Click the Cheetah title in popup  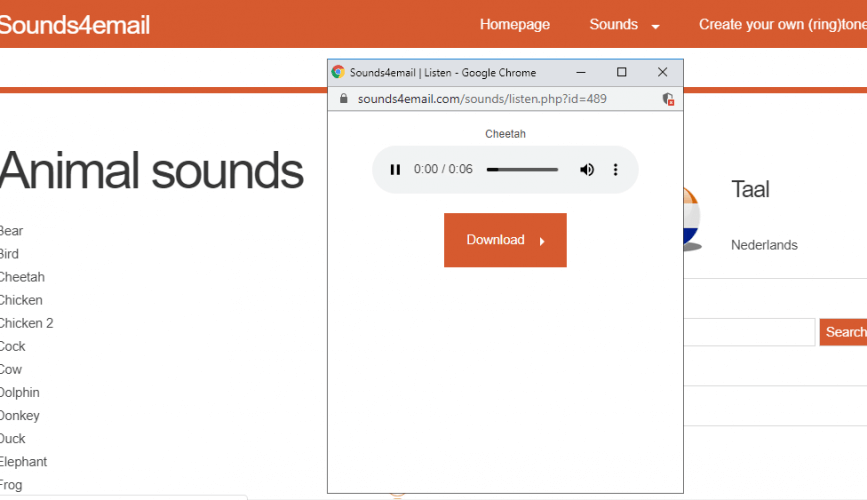[x=505, y=134]
